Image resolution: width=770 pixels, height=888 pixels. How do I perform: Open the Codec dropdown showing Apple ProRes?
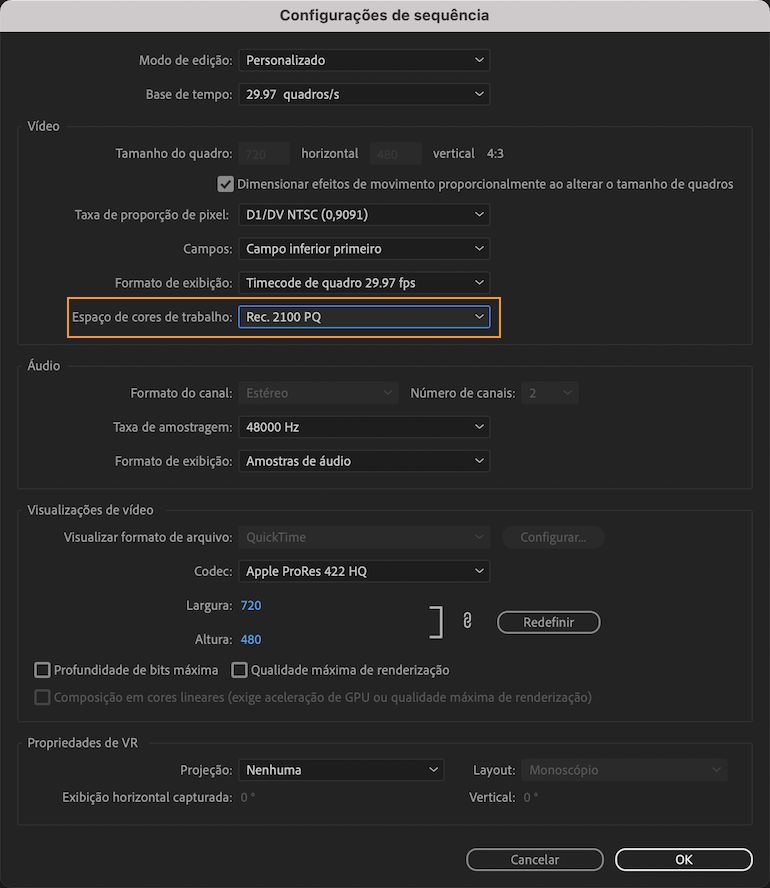[x=363, y=571]
